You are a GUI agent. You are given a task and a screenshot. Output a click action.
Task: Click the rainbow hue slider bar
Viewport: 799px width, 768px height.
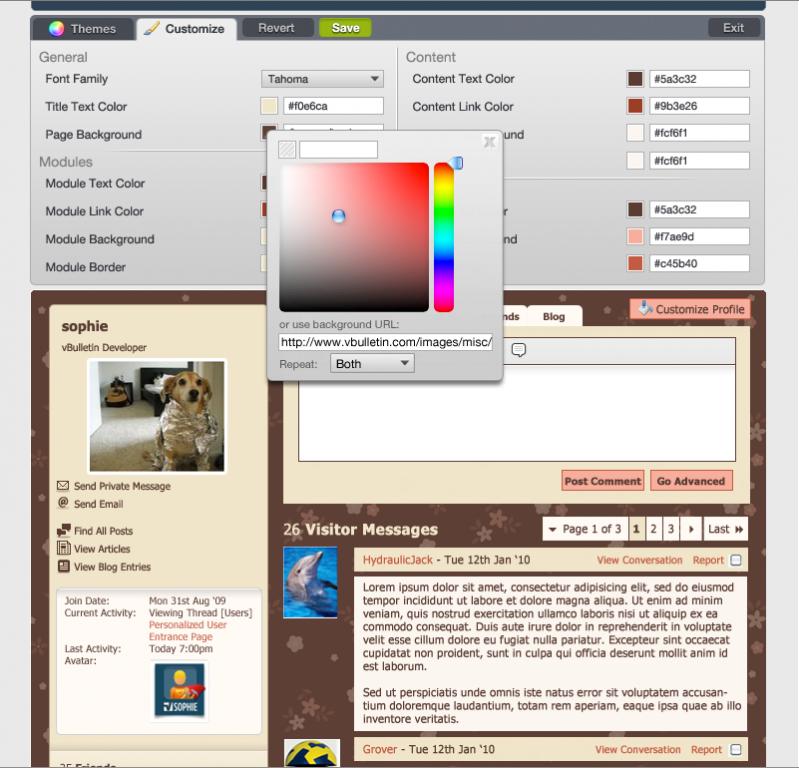[x=443, y=237]
